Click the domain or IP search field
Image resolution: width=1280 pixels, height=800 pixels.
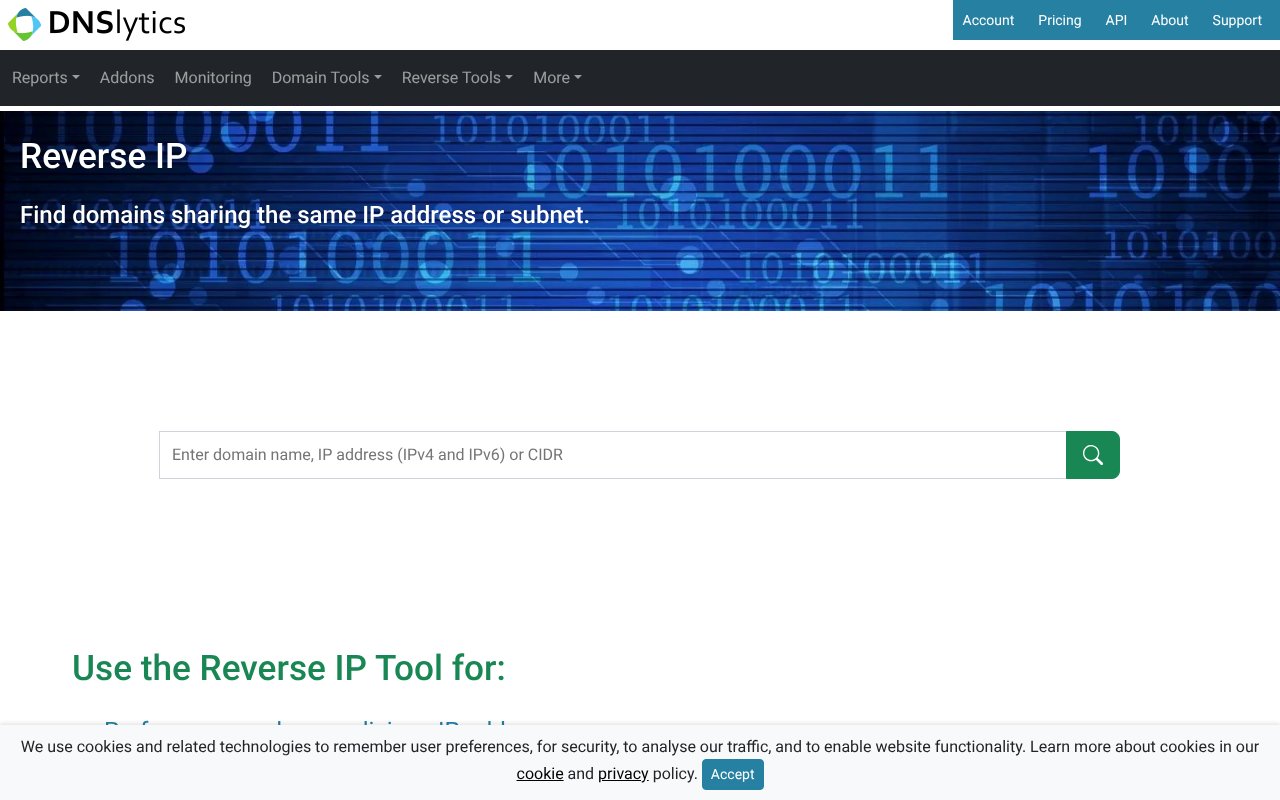[x=613, y=455]
